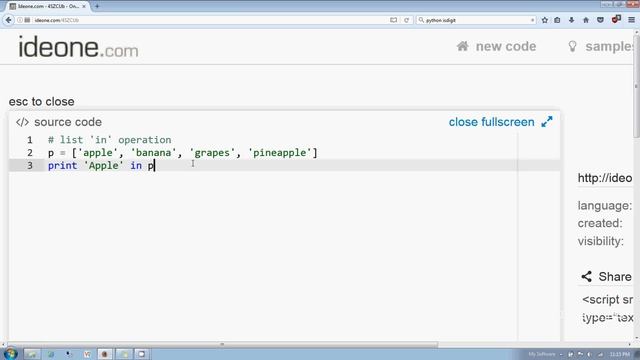The width and height of the screenshot is (640, 360).
Task: Click the 'My Software' taskbar toolbar label
Action: [542, 354]
